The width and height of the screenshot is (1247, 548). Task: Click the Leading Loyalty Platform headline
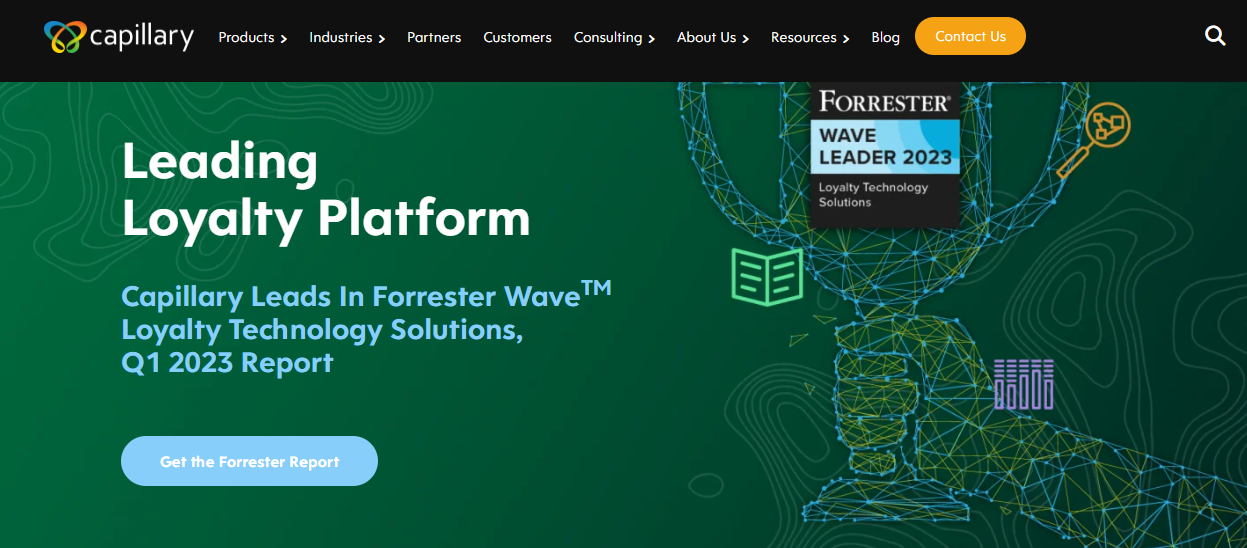click(x=325, y=189)
